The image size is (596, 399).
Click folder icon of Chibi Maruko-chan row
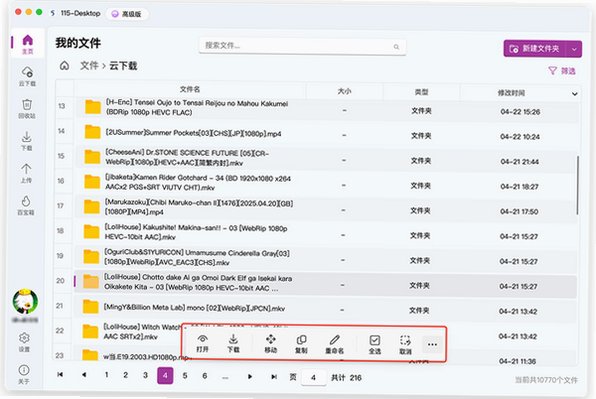click(92, 207)
